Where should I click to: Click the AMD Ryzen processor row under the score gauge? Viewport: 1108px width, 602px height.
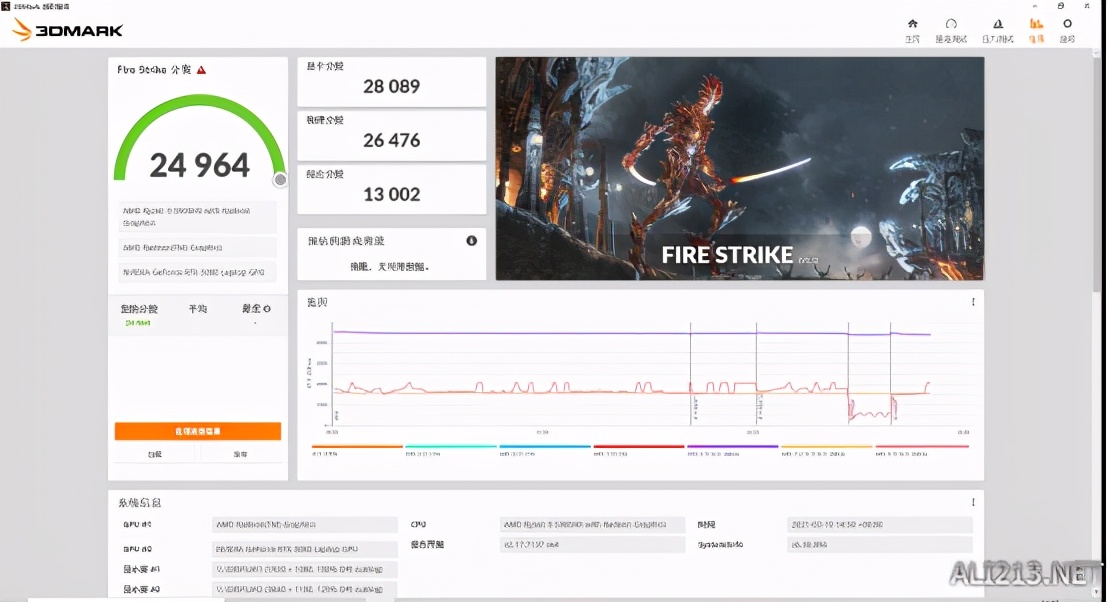(197, 217)
